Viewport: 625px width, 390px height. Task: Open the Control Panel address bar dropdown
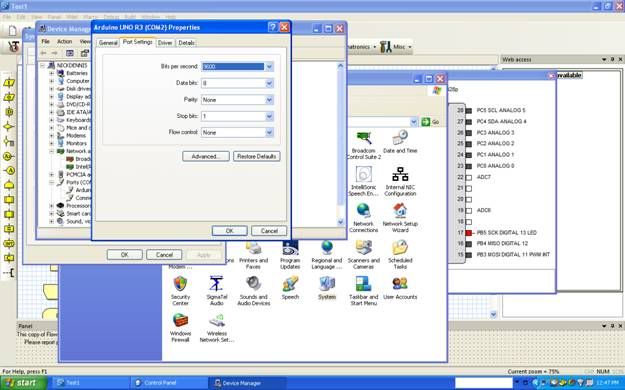pos(414,122)
